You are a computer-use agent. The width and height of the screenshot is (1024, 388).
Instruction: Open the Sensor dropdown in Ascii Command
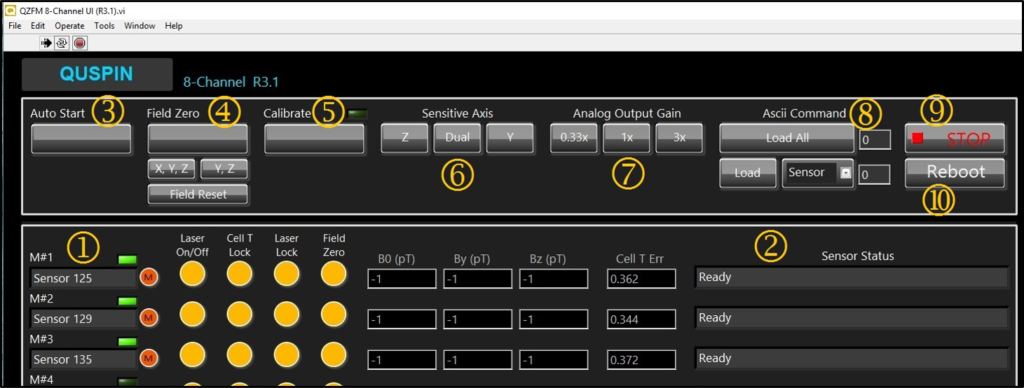coord(818,173)
